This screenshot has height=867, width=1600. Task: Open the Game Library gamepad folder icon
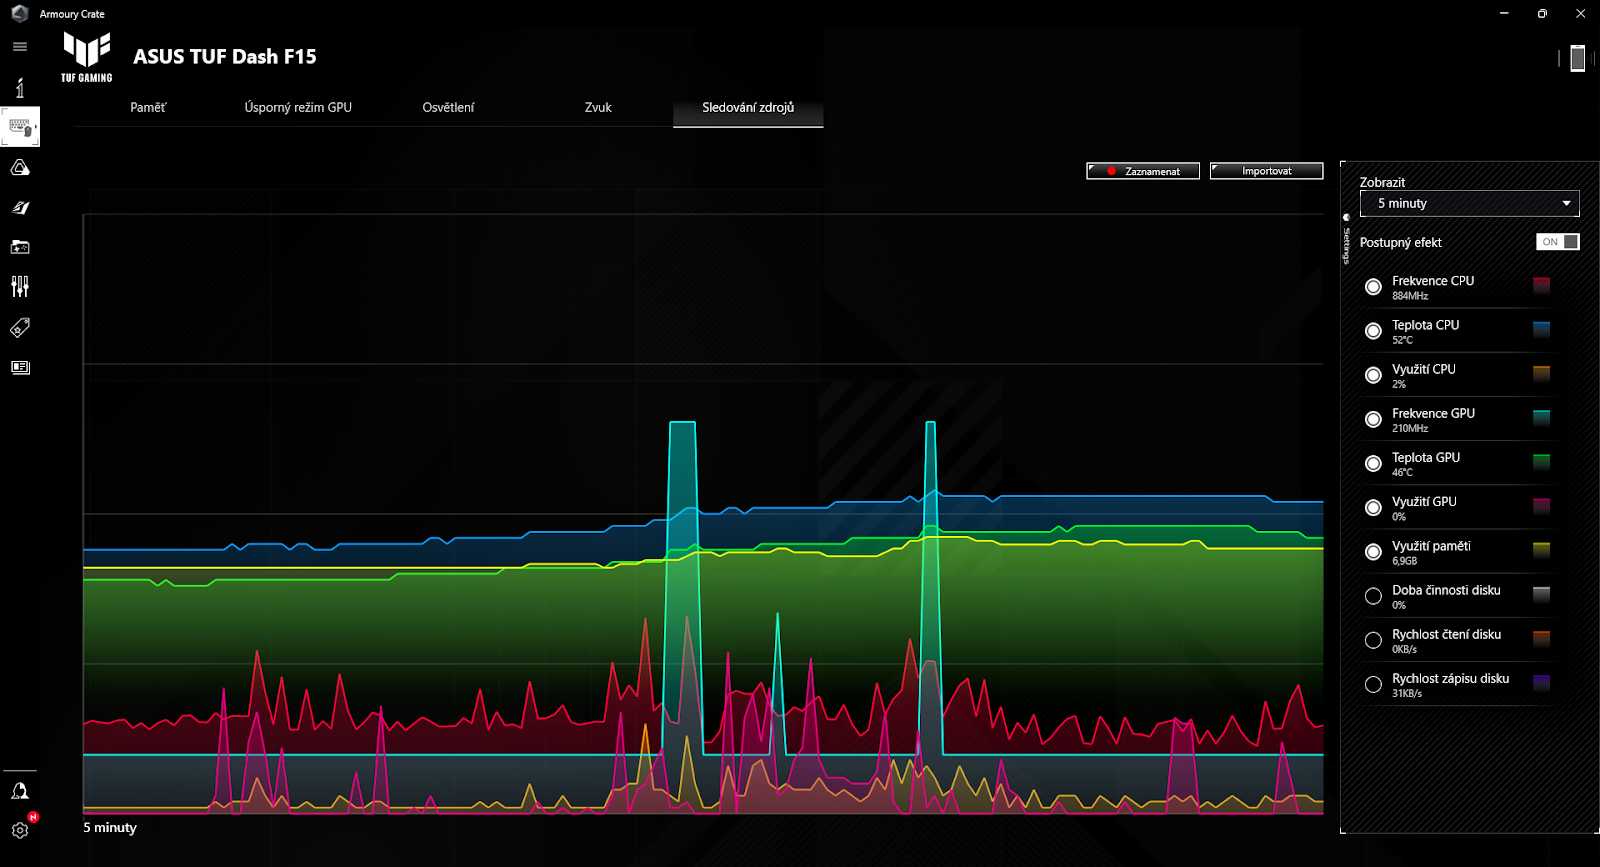coord(19,247)
